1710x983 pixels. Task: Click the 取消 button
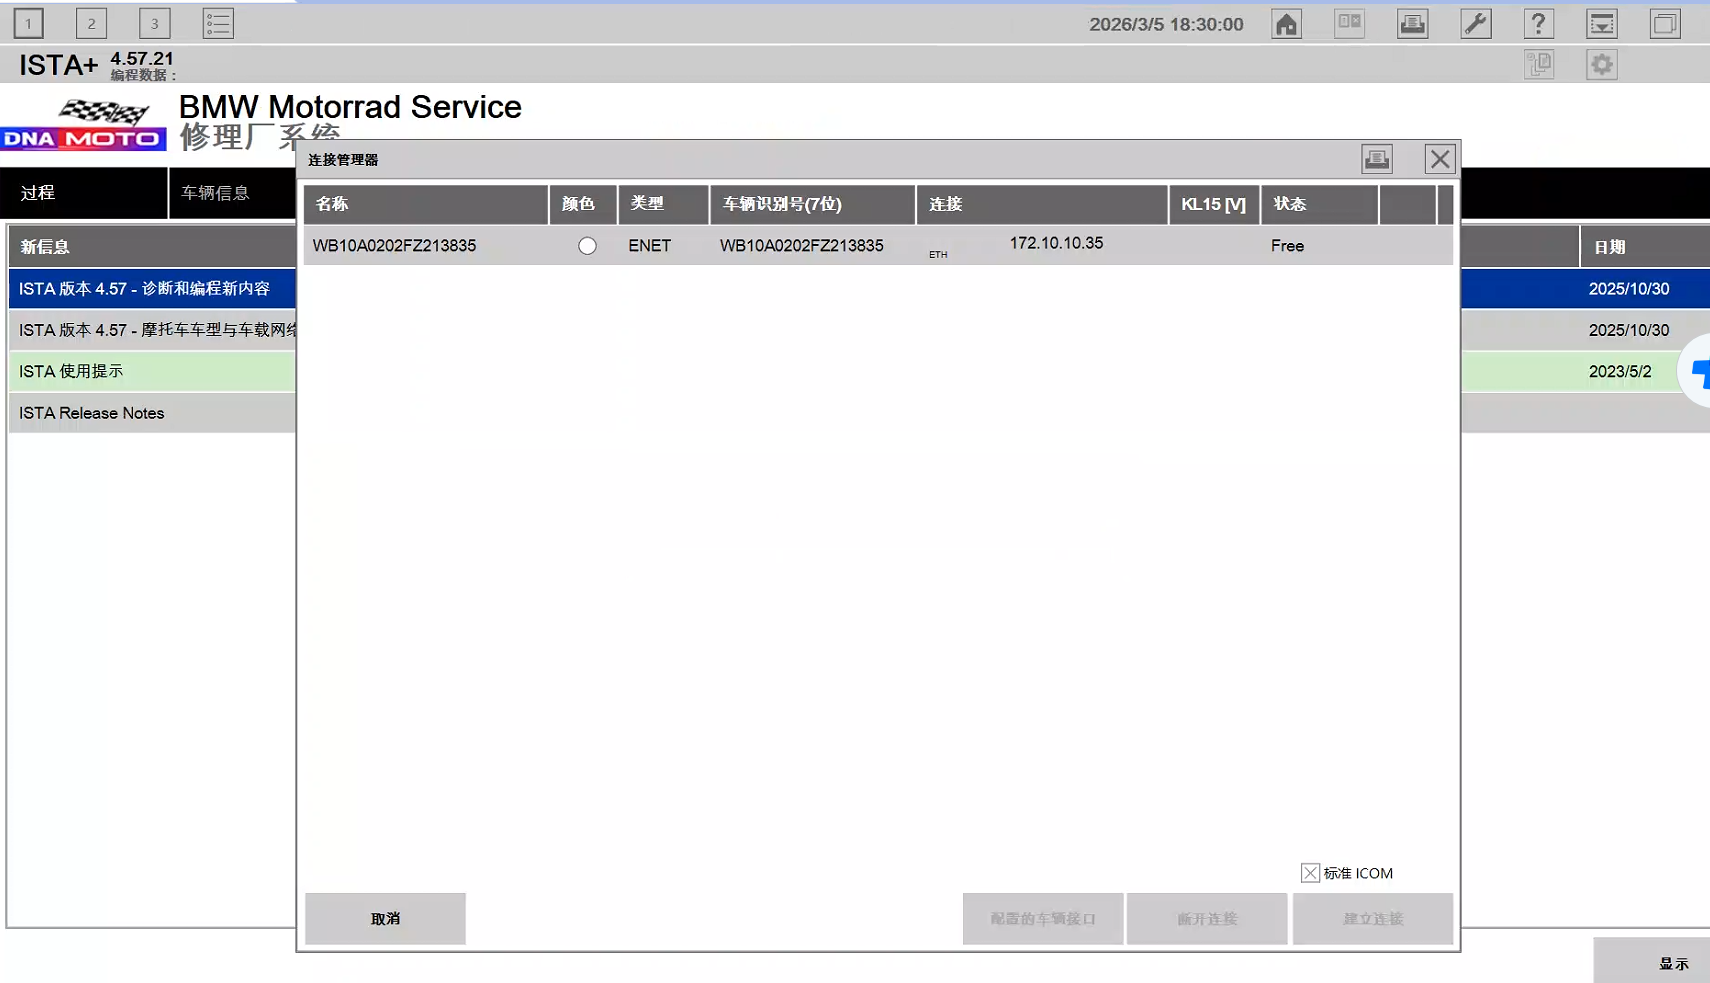coord(385,918)
